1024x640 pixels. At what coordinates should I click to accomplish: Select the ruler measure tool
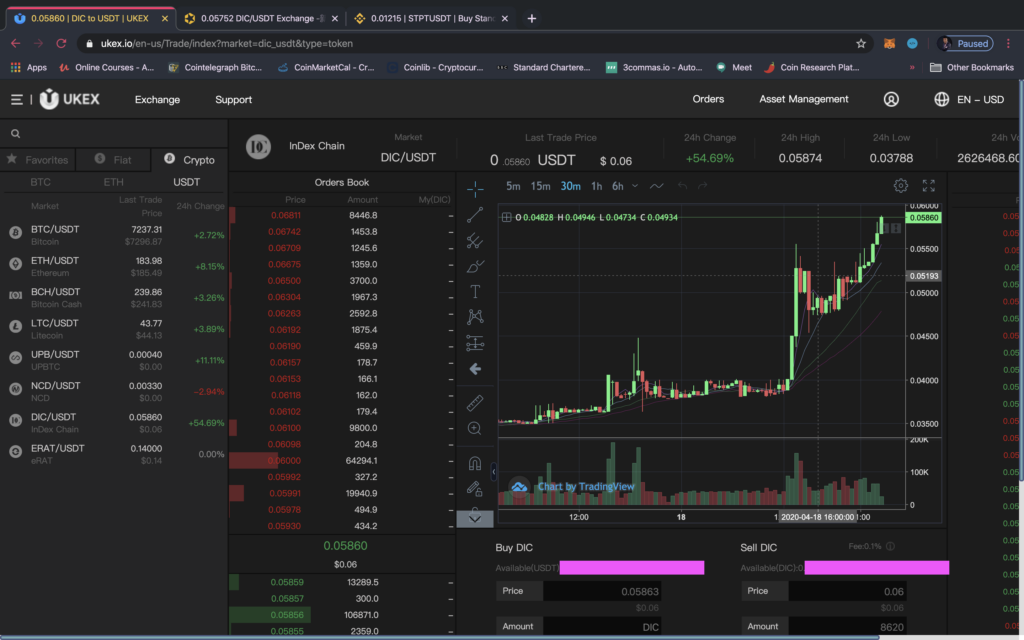click(x=475, y=403)
